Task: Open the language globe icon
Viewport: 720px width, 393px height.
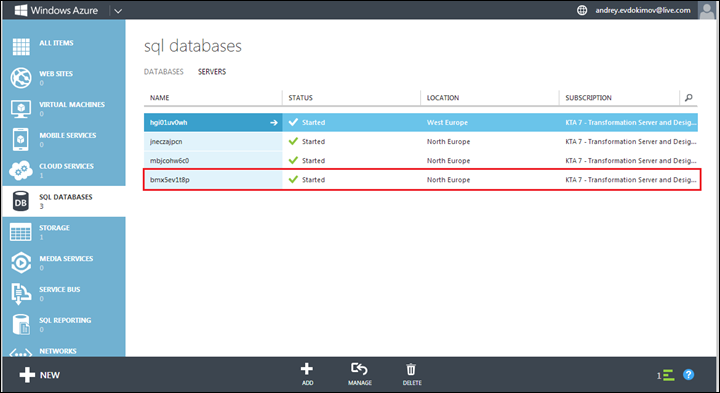Action: pyautogui.click(x=582, y=10)
